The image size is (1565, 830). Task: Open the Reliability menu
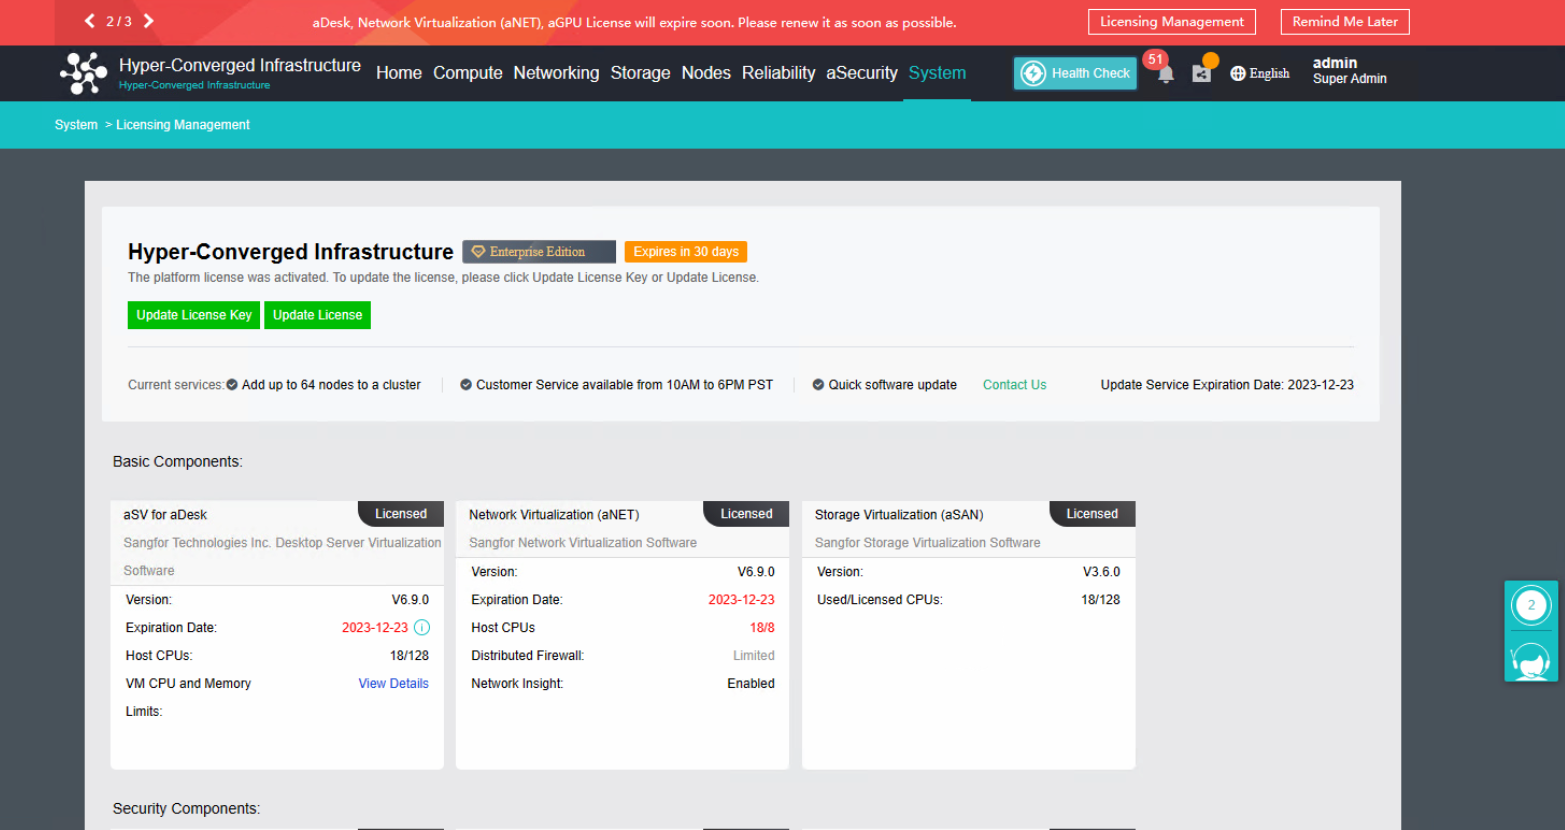coord(778,73)
